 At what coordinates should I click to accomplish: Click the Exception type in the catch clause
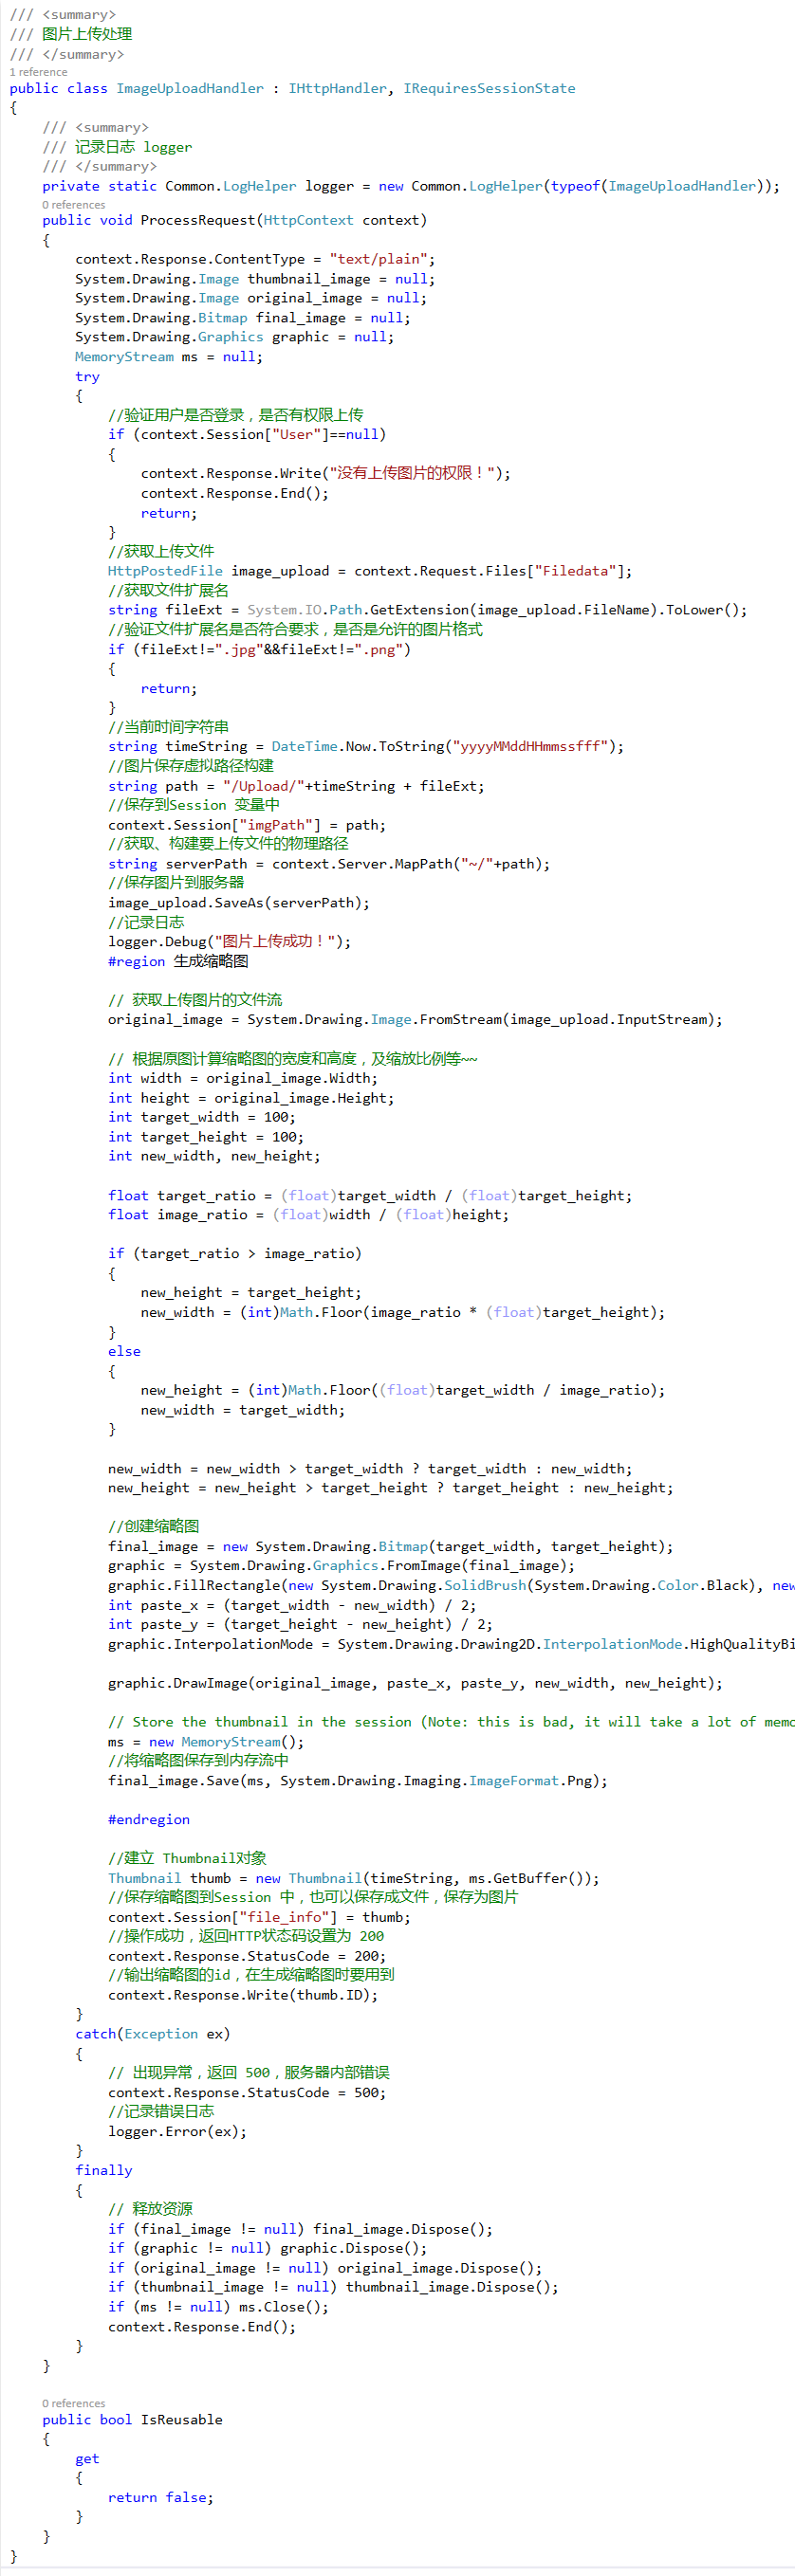[x=161, y=2034]
